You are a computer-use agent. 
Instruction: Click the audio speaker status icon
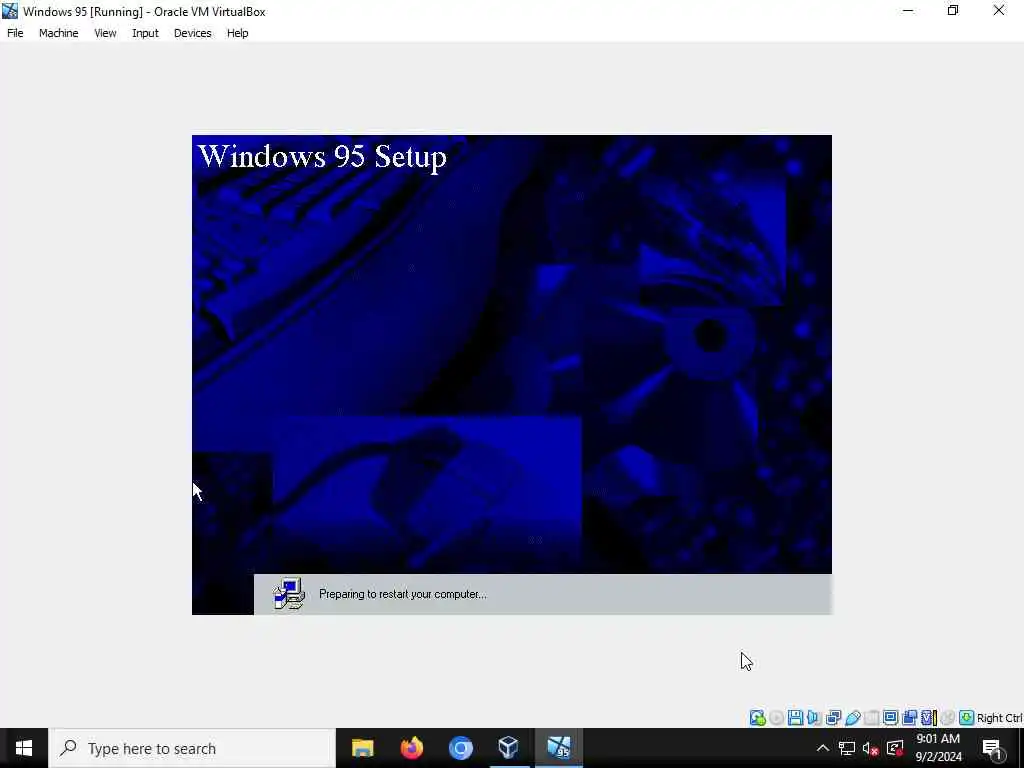click(814, 718)
